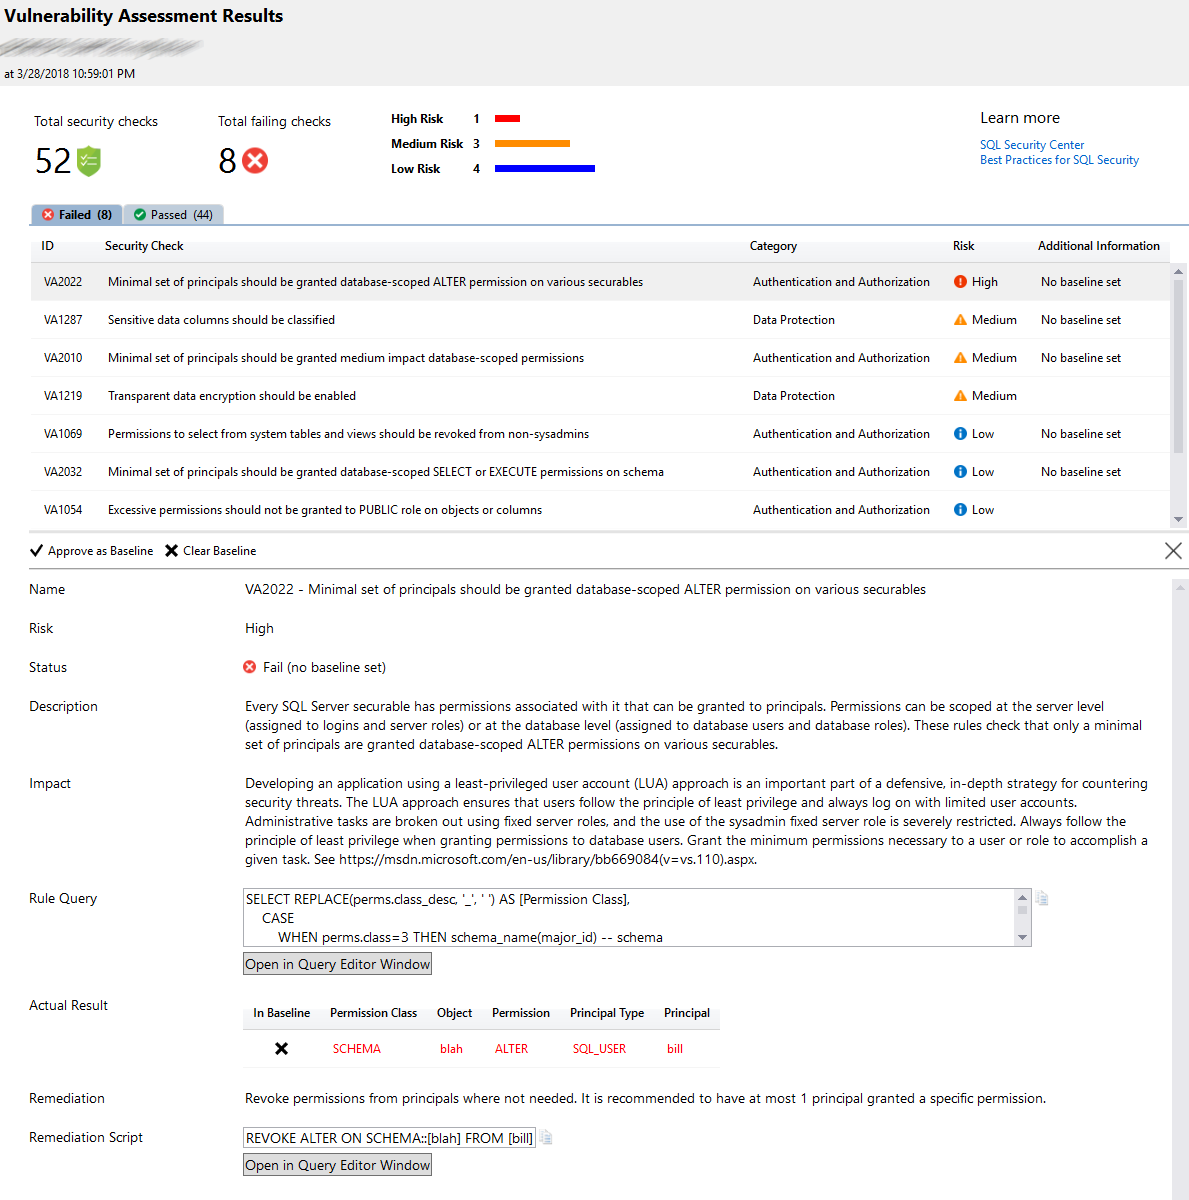Click the Clear Baseline X icon
Screen dimensions: 1189x1200
170,550
